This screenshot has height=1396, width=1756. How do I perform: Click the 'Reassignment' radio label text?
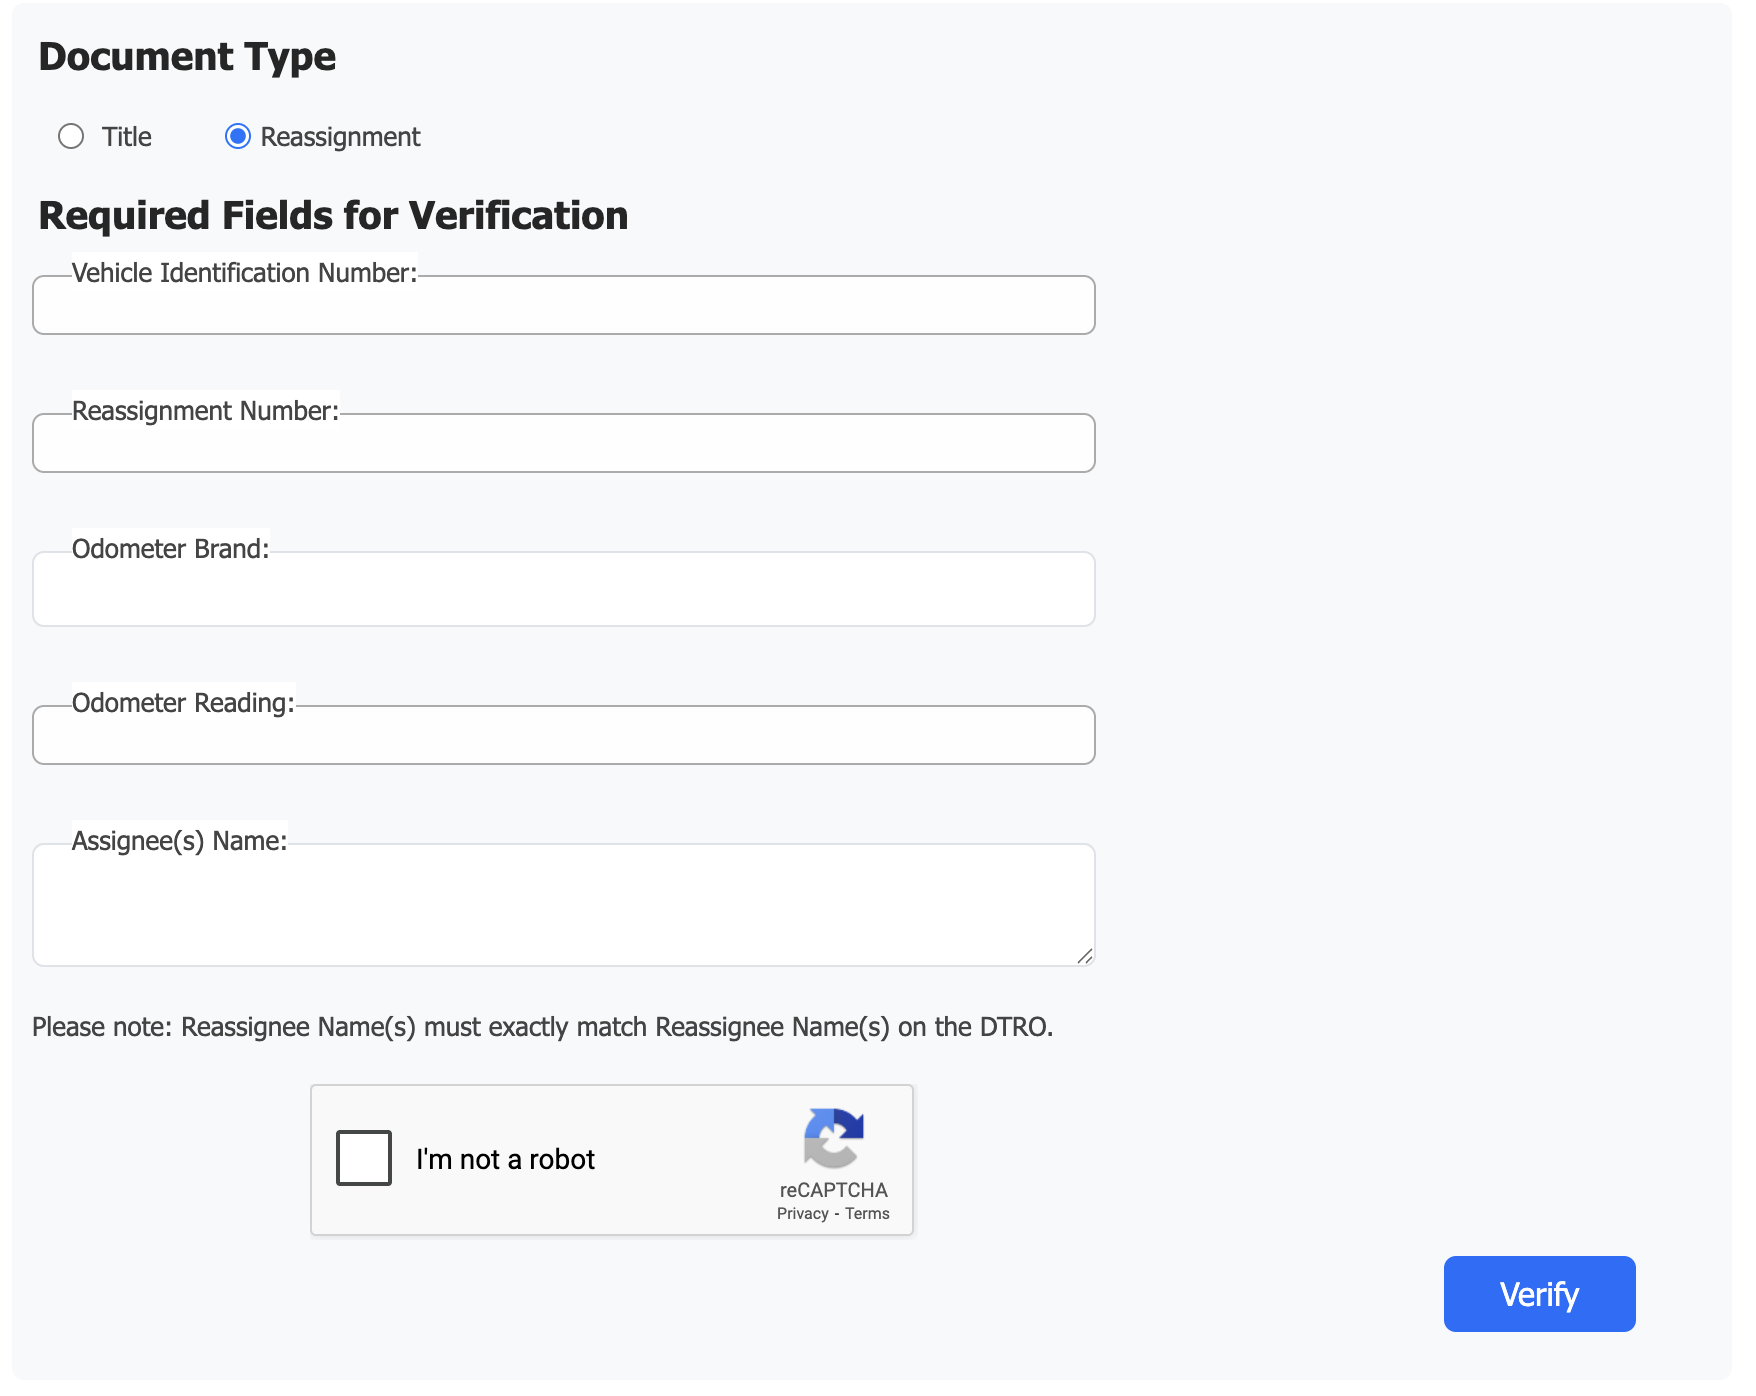point(340,137)
